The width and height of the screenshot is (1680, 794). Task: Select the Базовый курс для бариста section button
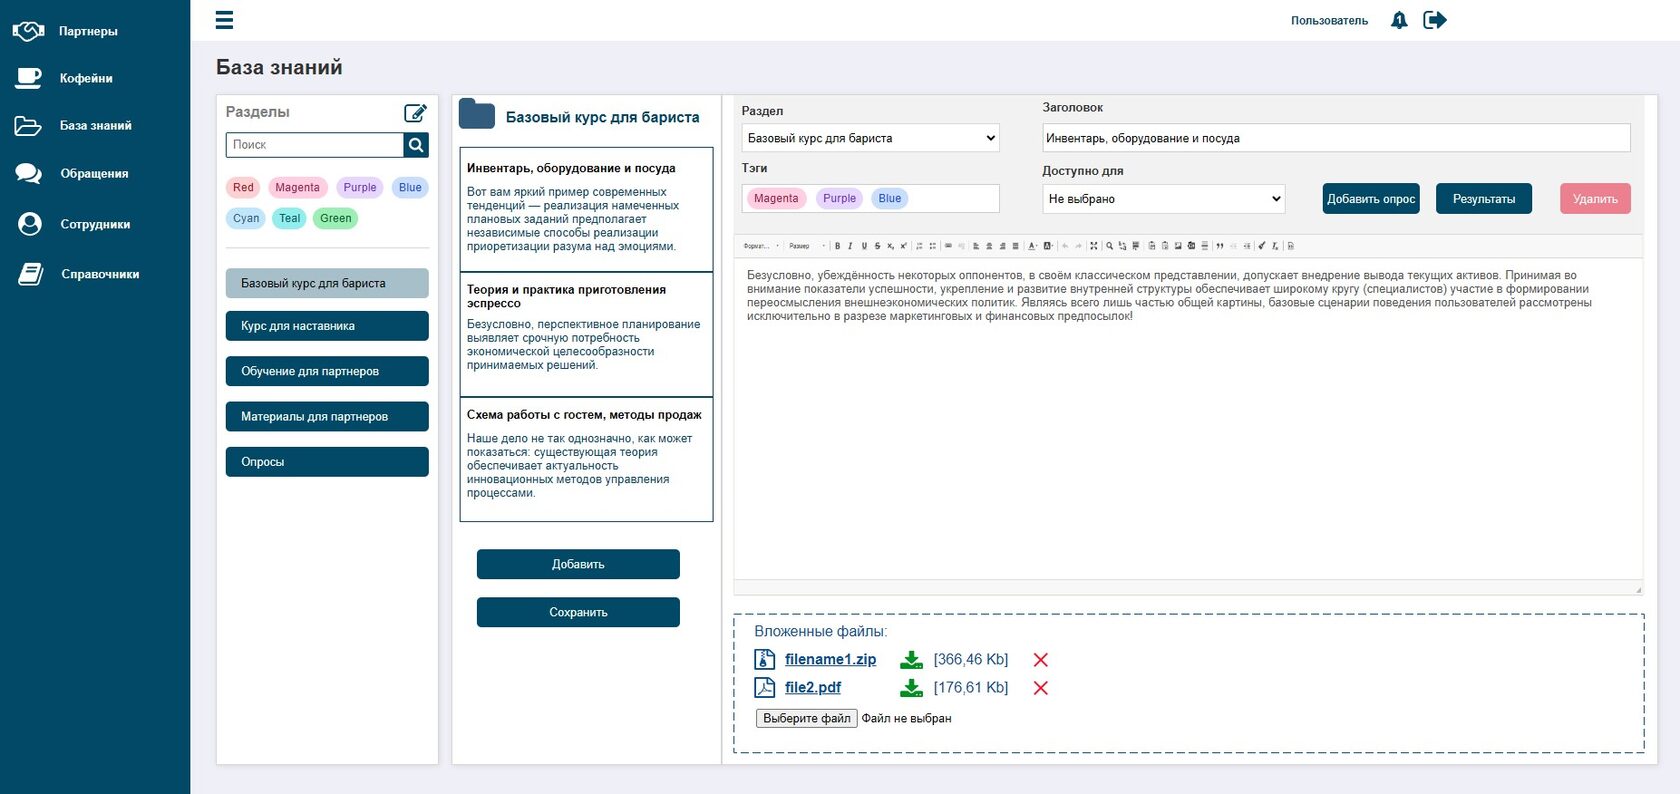pyautogui.click(x=327, y=283)
